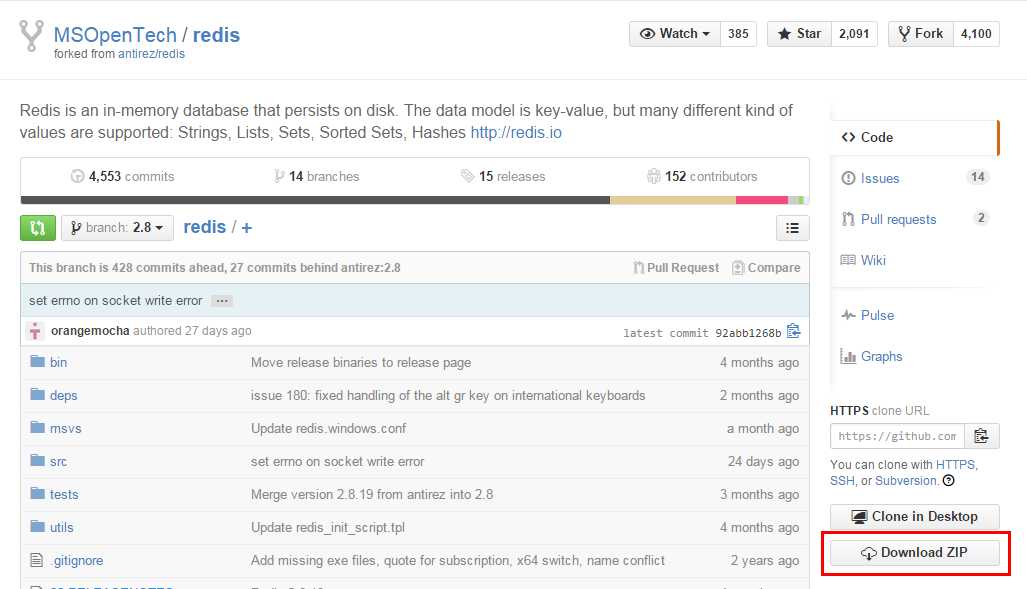Open the clone help question mark icon
1027x589 pixels.
coord(948,481)
